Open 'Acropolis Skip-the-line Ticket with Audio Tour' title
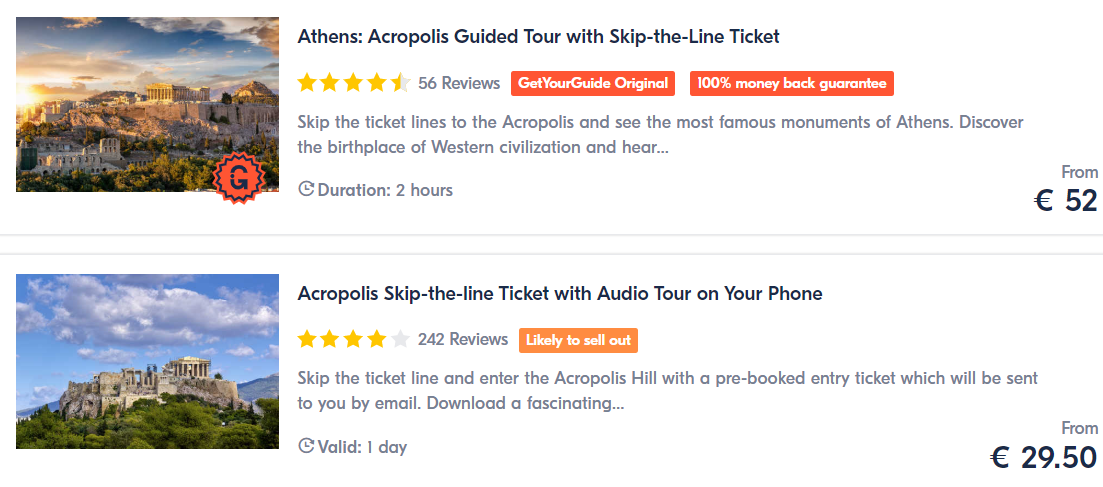The height and width of the screenshot is (487, 1103). tap(560, 293)
